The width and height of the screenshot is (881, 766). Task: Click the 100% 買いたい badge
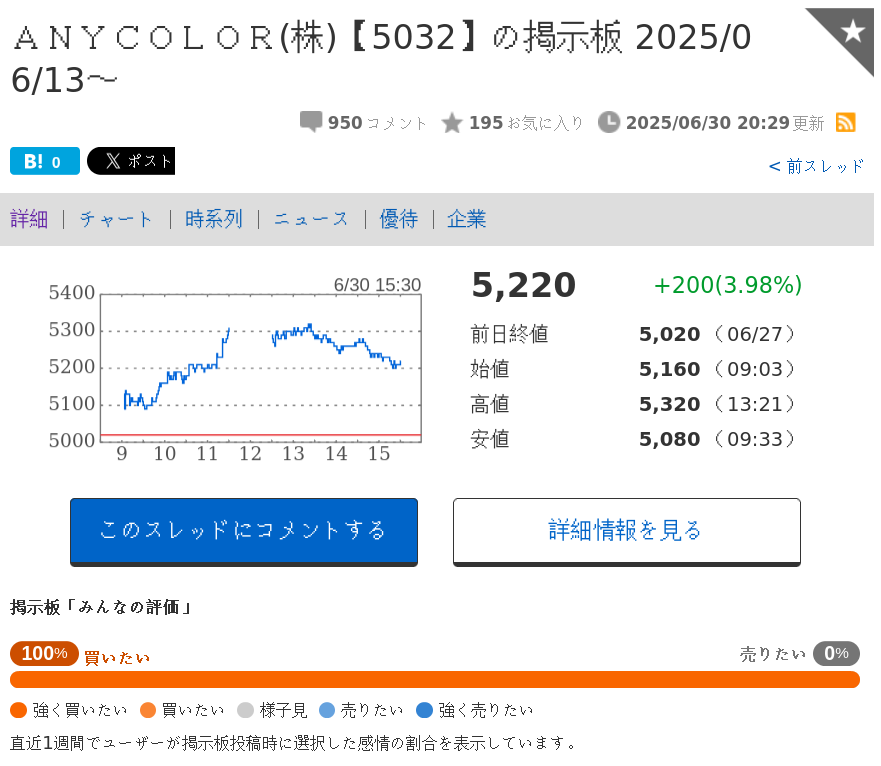point(44,653)
